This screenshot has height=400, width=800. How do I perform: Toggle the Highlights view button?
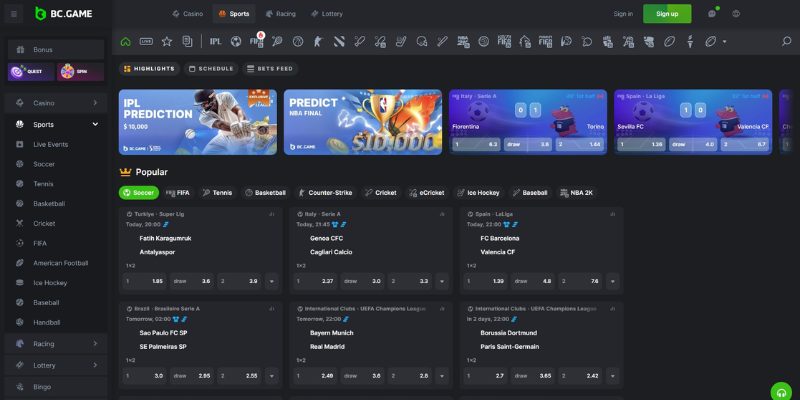coord(149,69)
